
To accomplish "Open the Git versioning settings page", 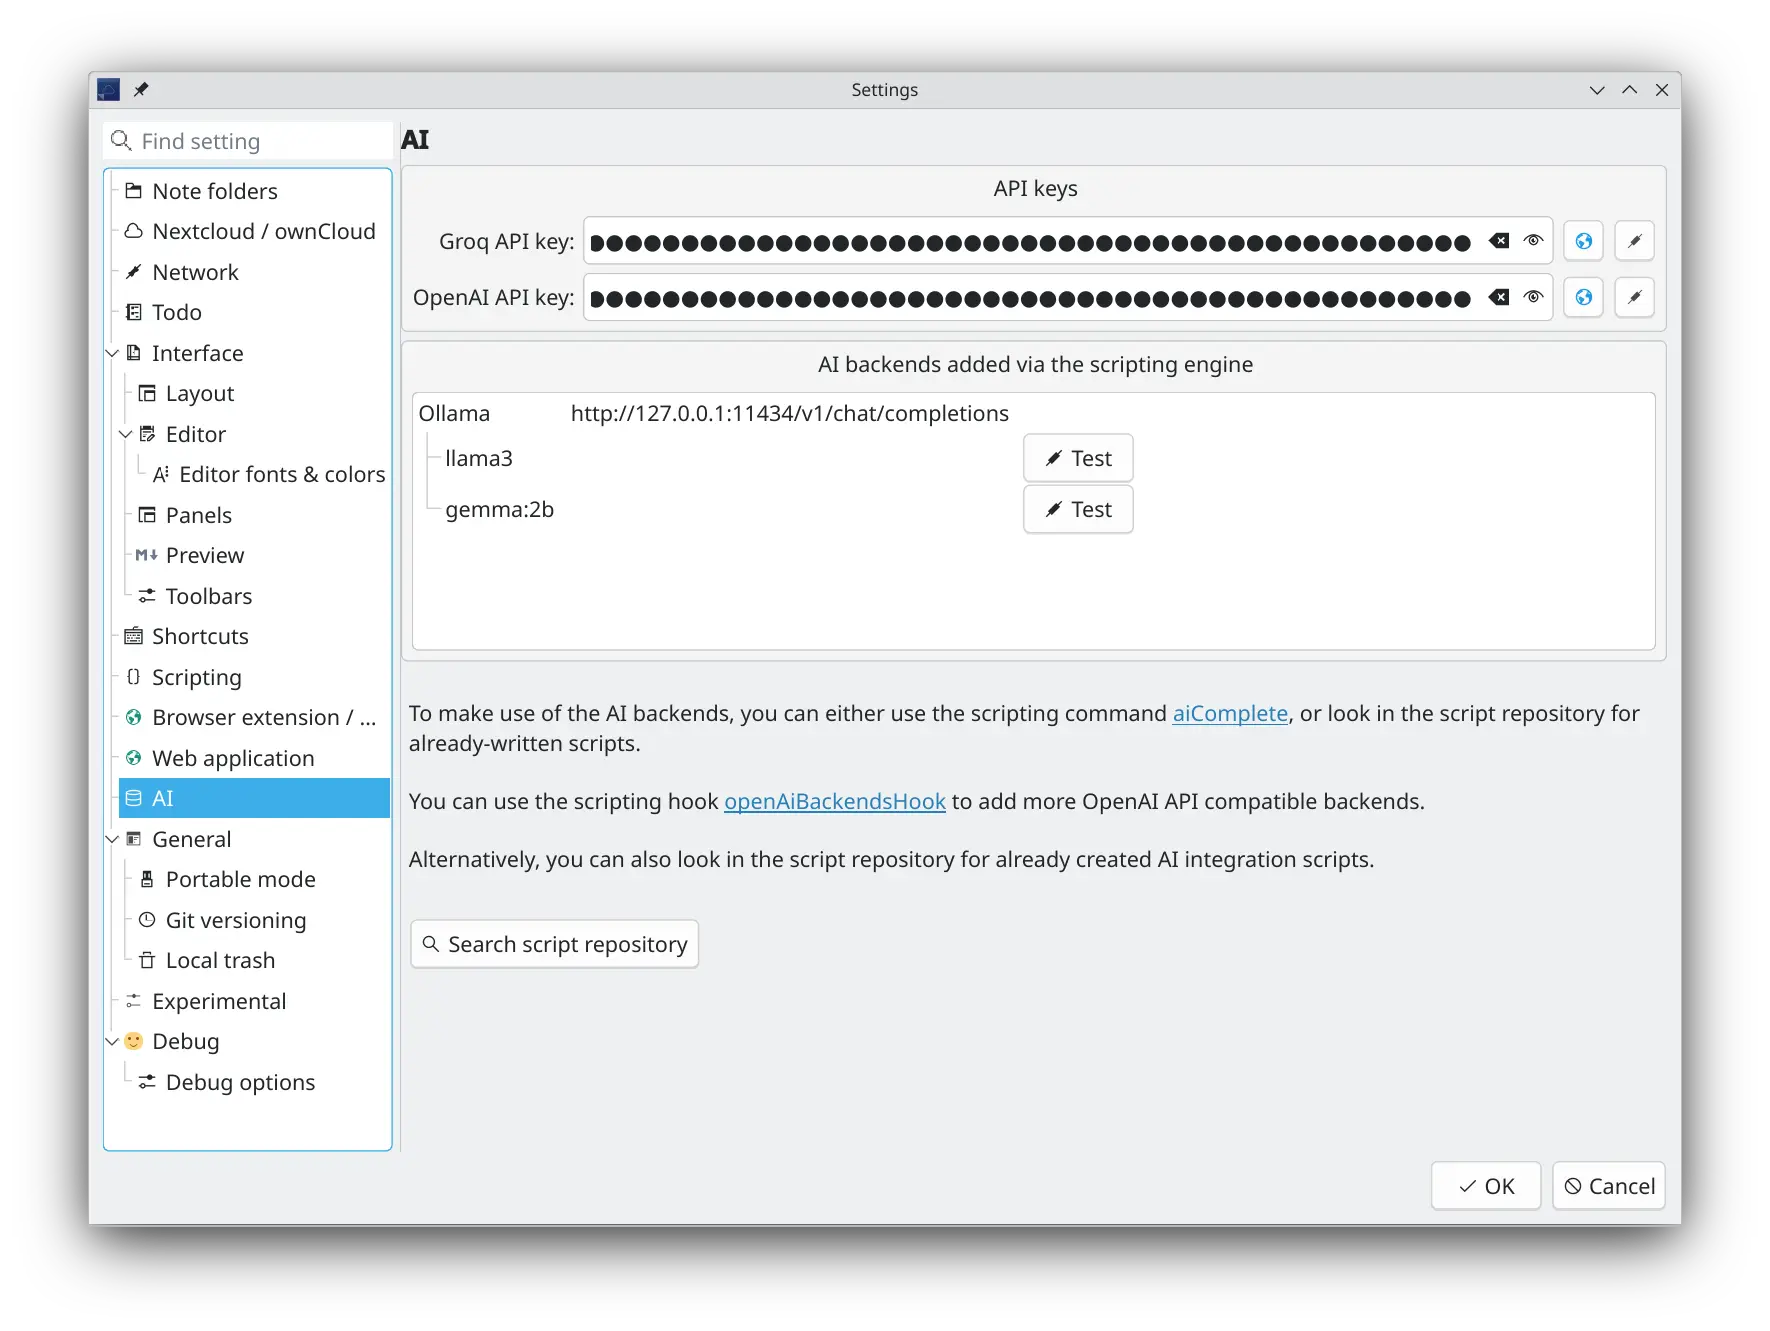I will coord(237,920).
